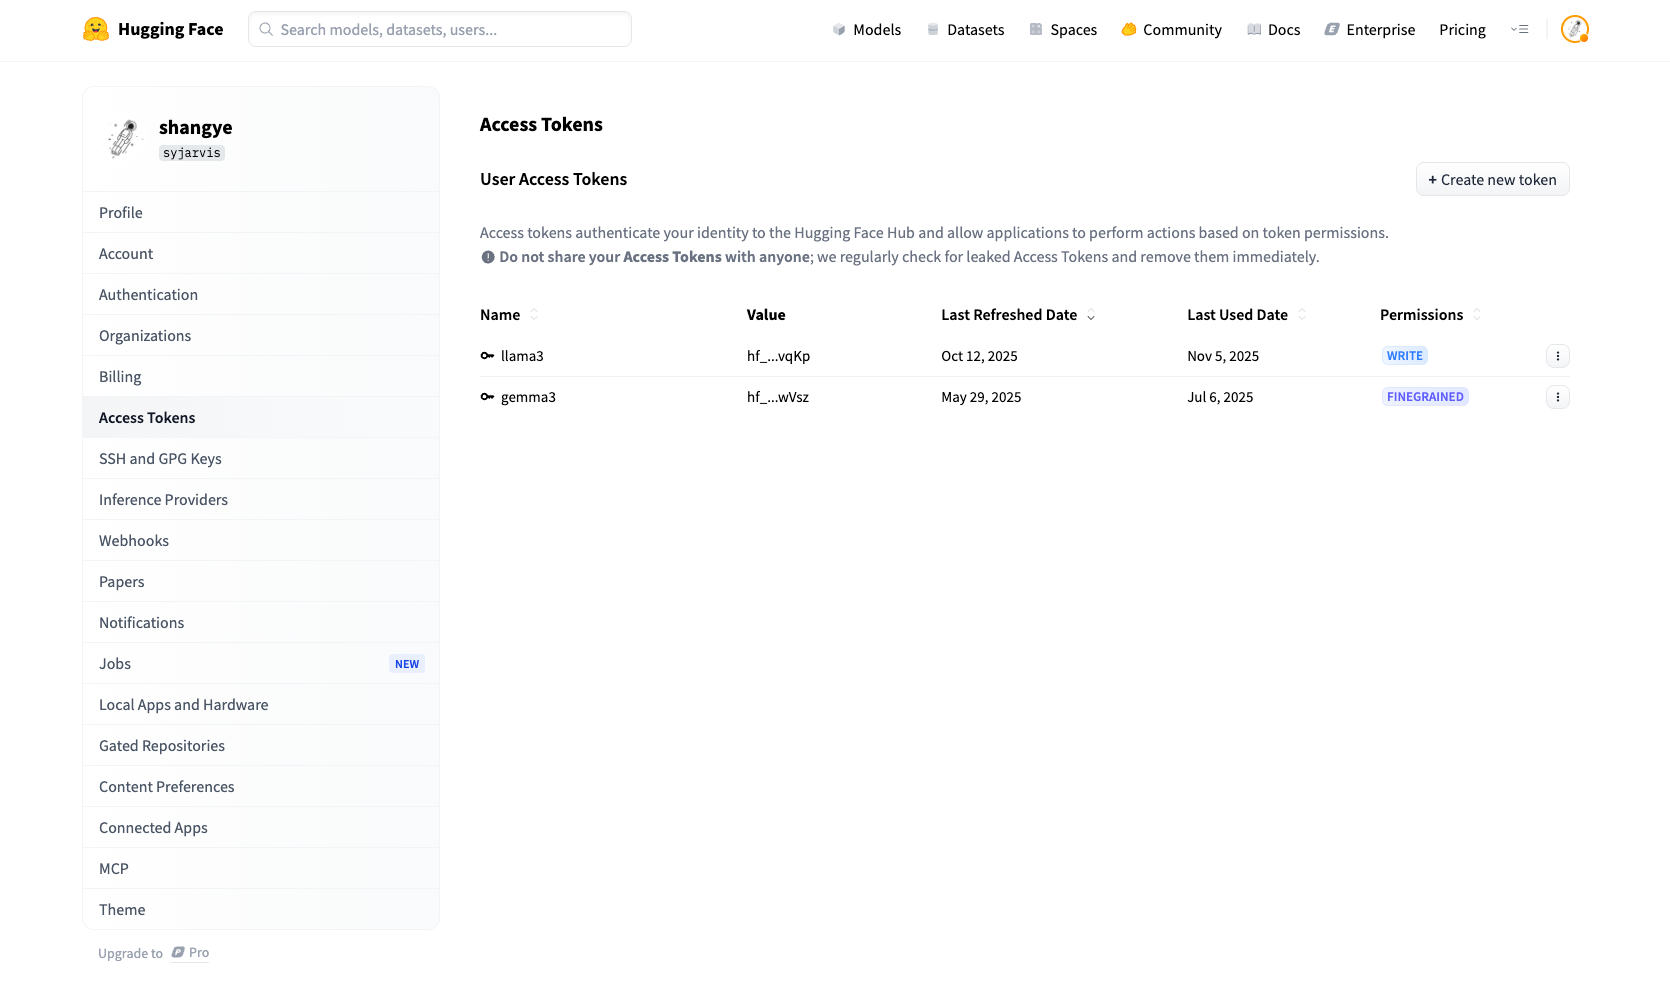
Task: Open Organizations in sidebar
Action: pyautogui.click(x=261, y=336)
